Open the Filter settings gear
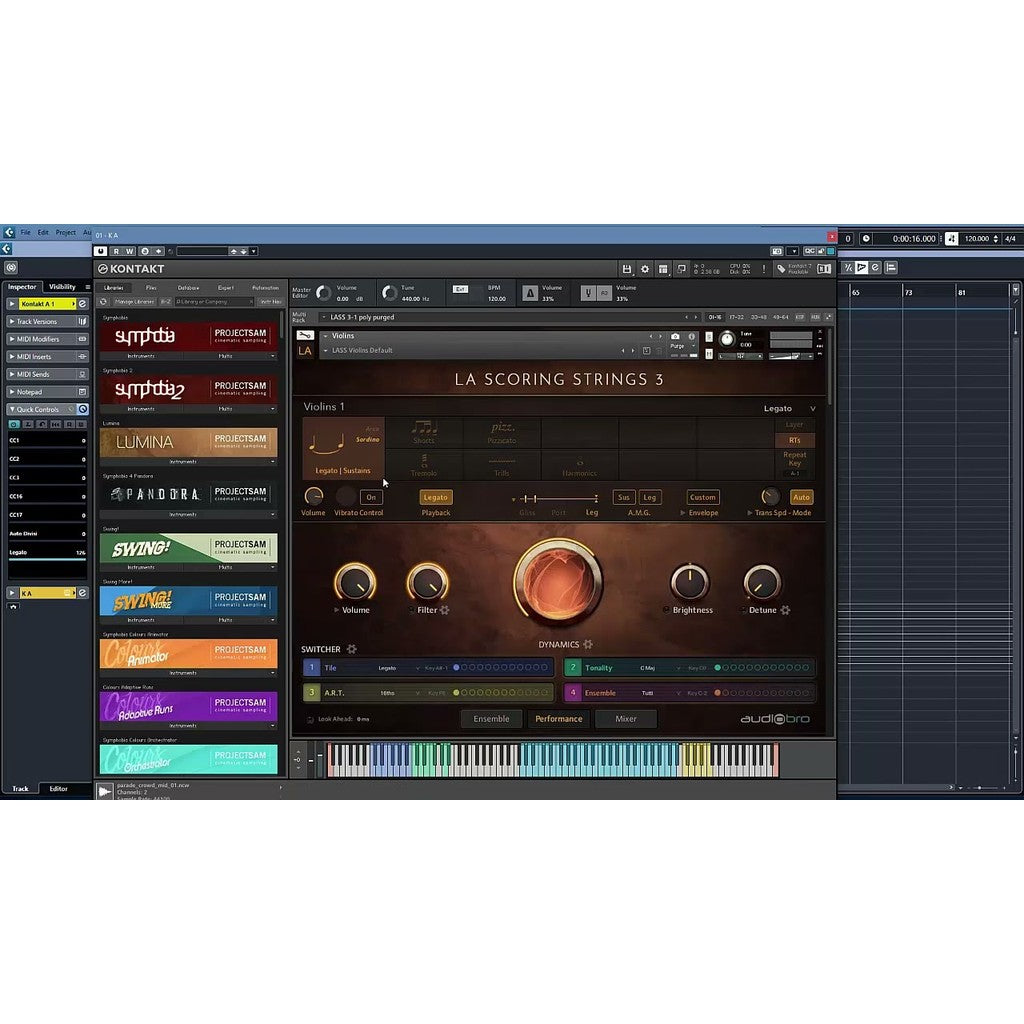The image size is (1024, 1024). pos(445,610)
